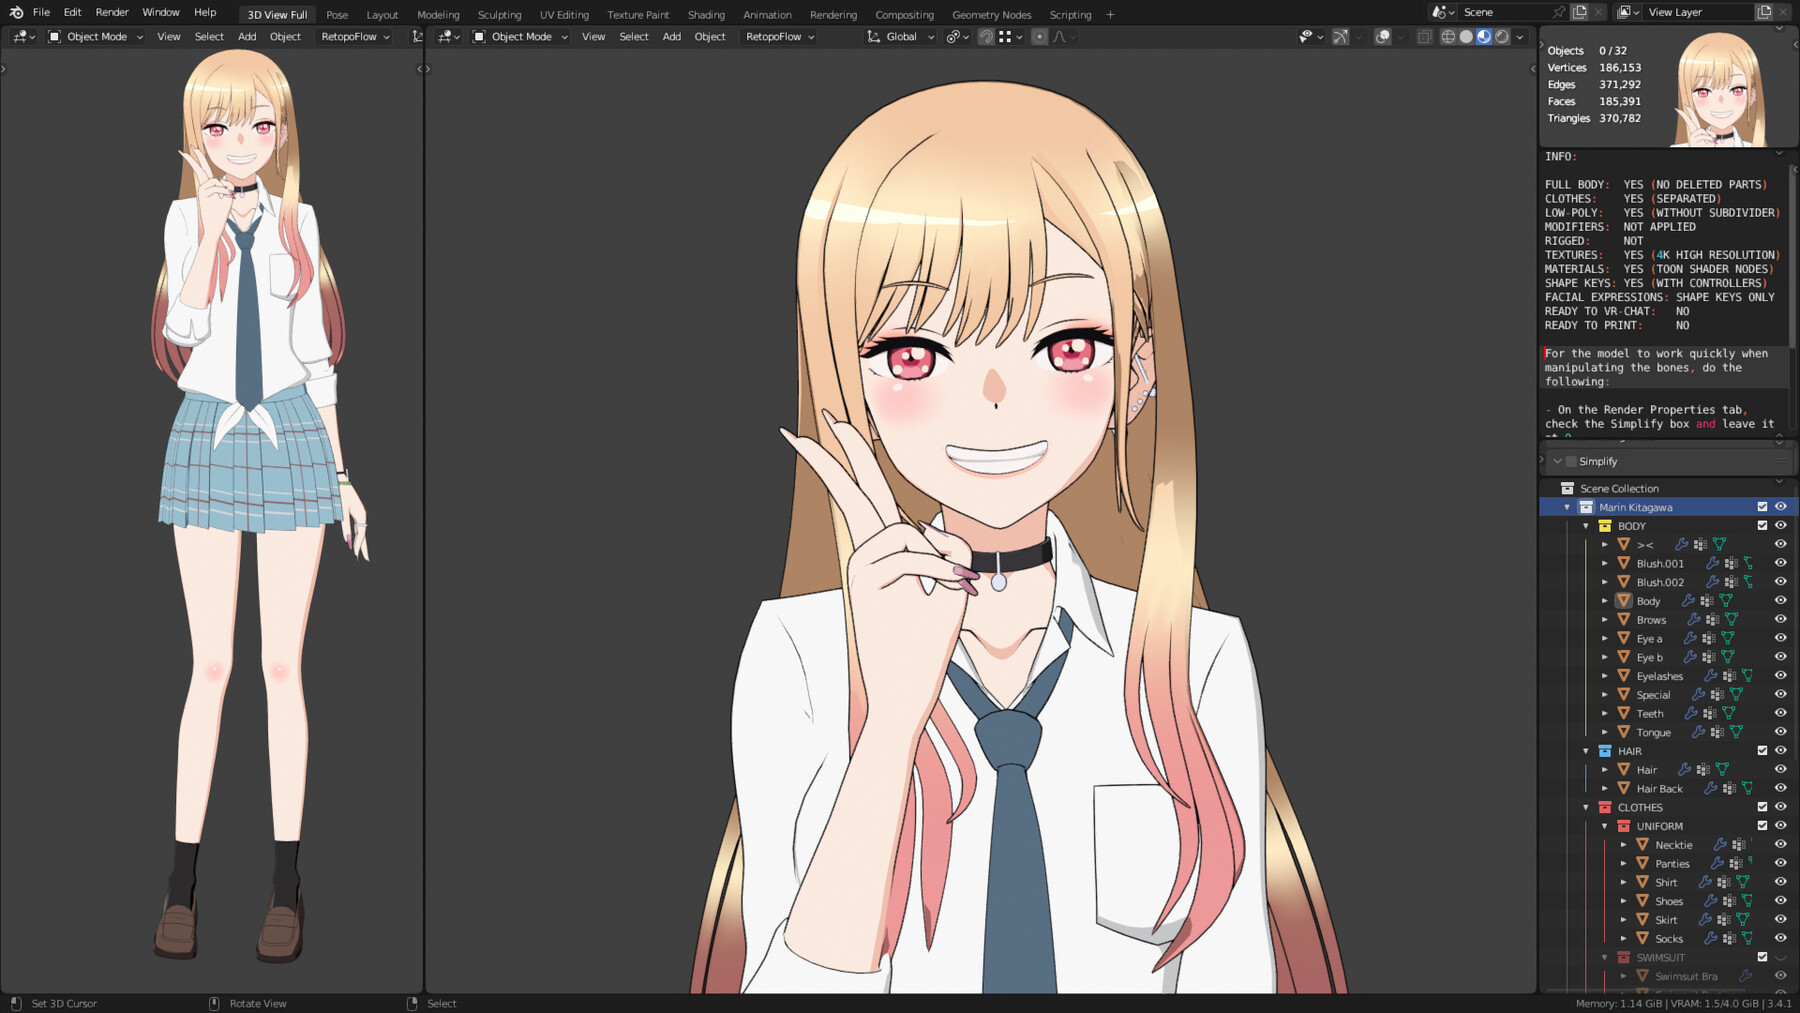Open the main viewport RetopoFlow dropdown
The image size is (1800, 1013).
pos(780,37)
